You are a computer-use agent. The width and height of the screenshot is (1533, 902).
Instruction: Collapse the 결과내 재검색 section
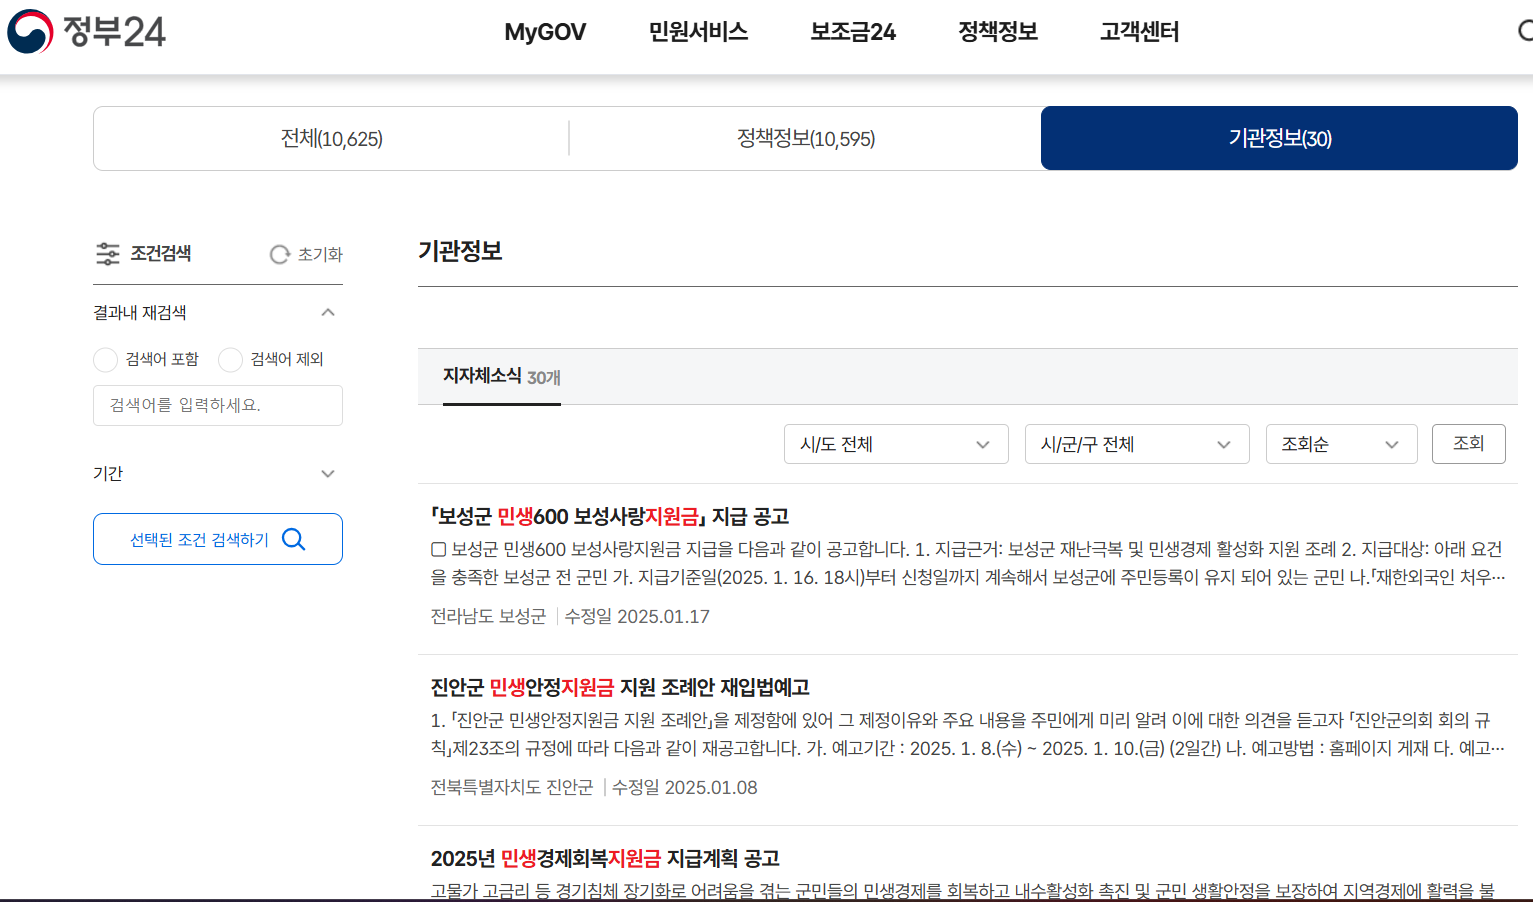point(328,312)
